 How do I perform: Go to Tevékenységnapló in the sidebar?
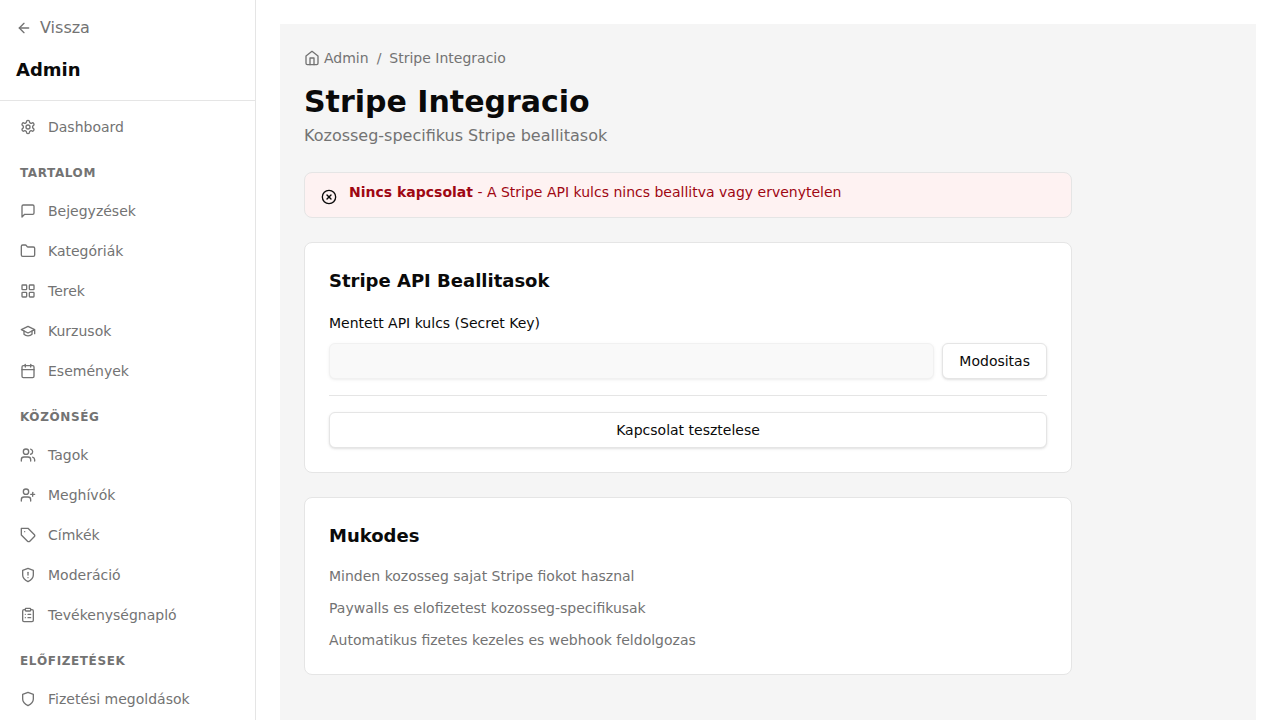[x=111, y=615]
